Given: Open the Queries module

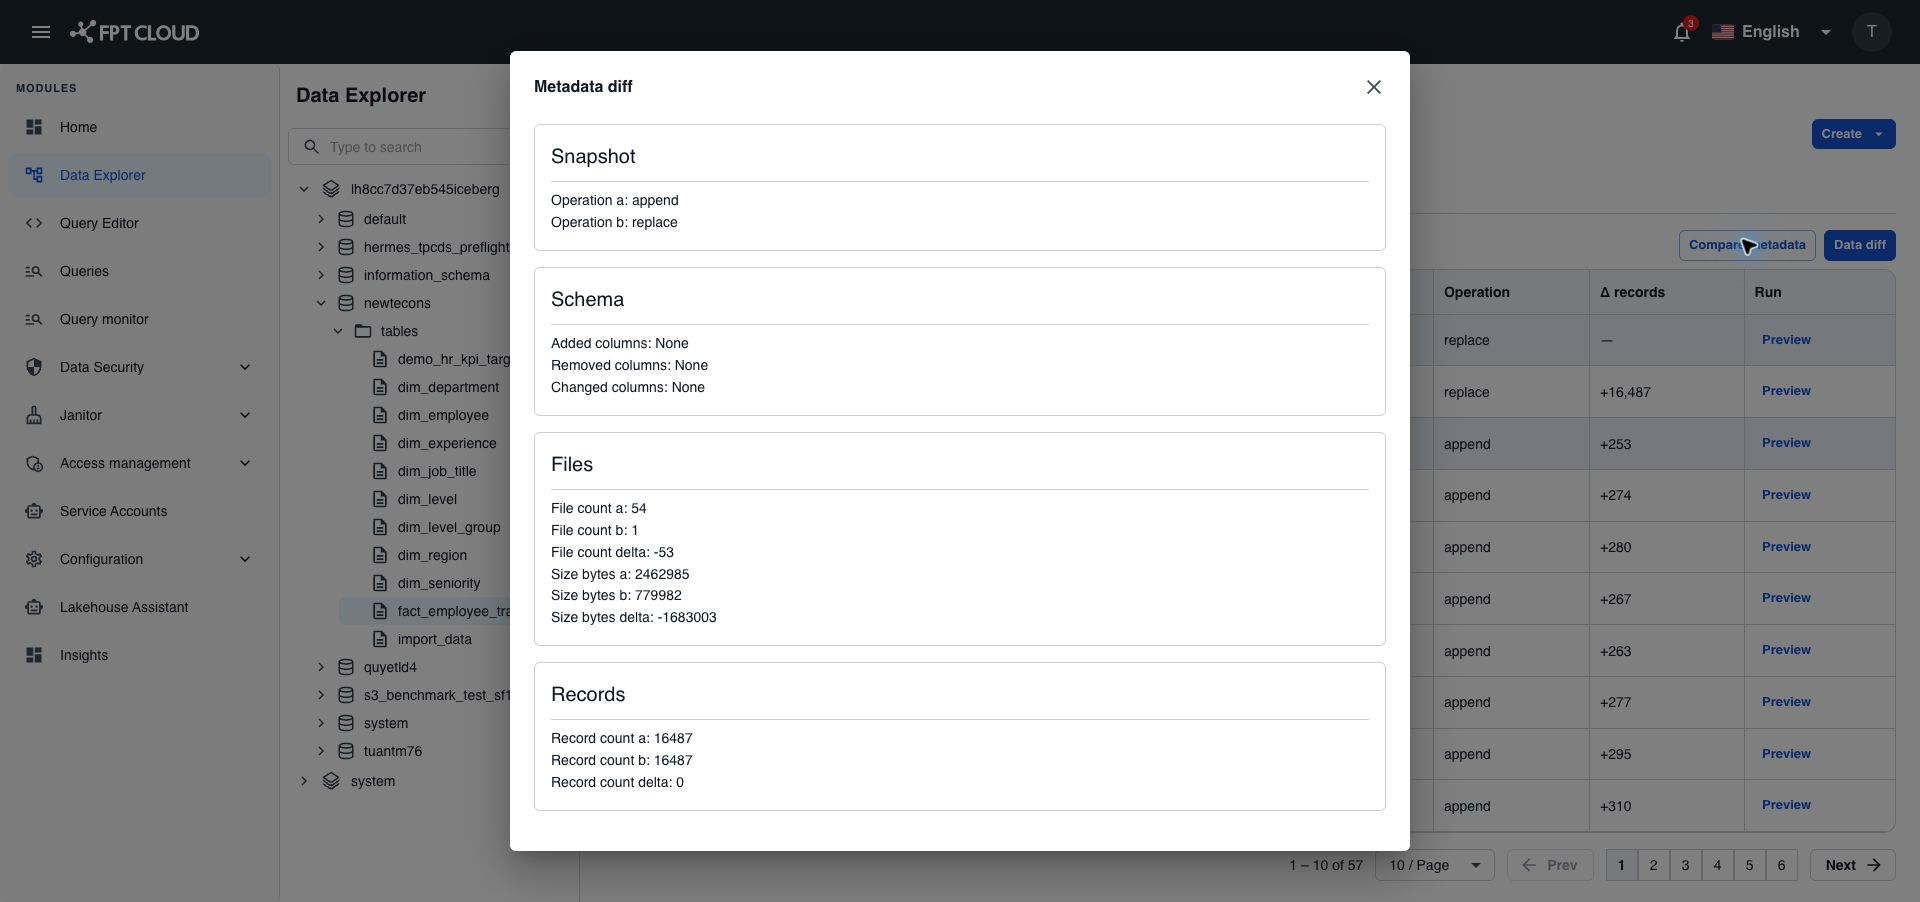Looking at the screenshot, I should point(140,271).
